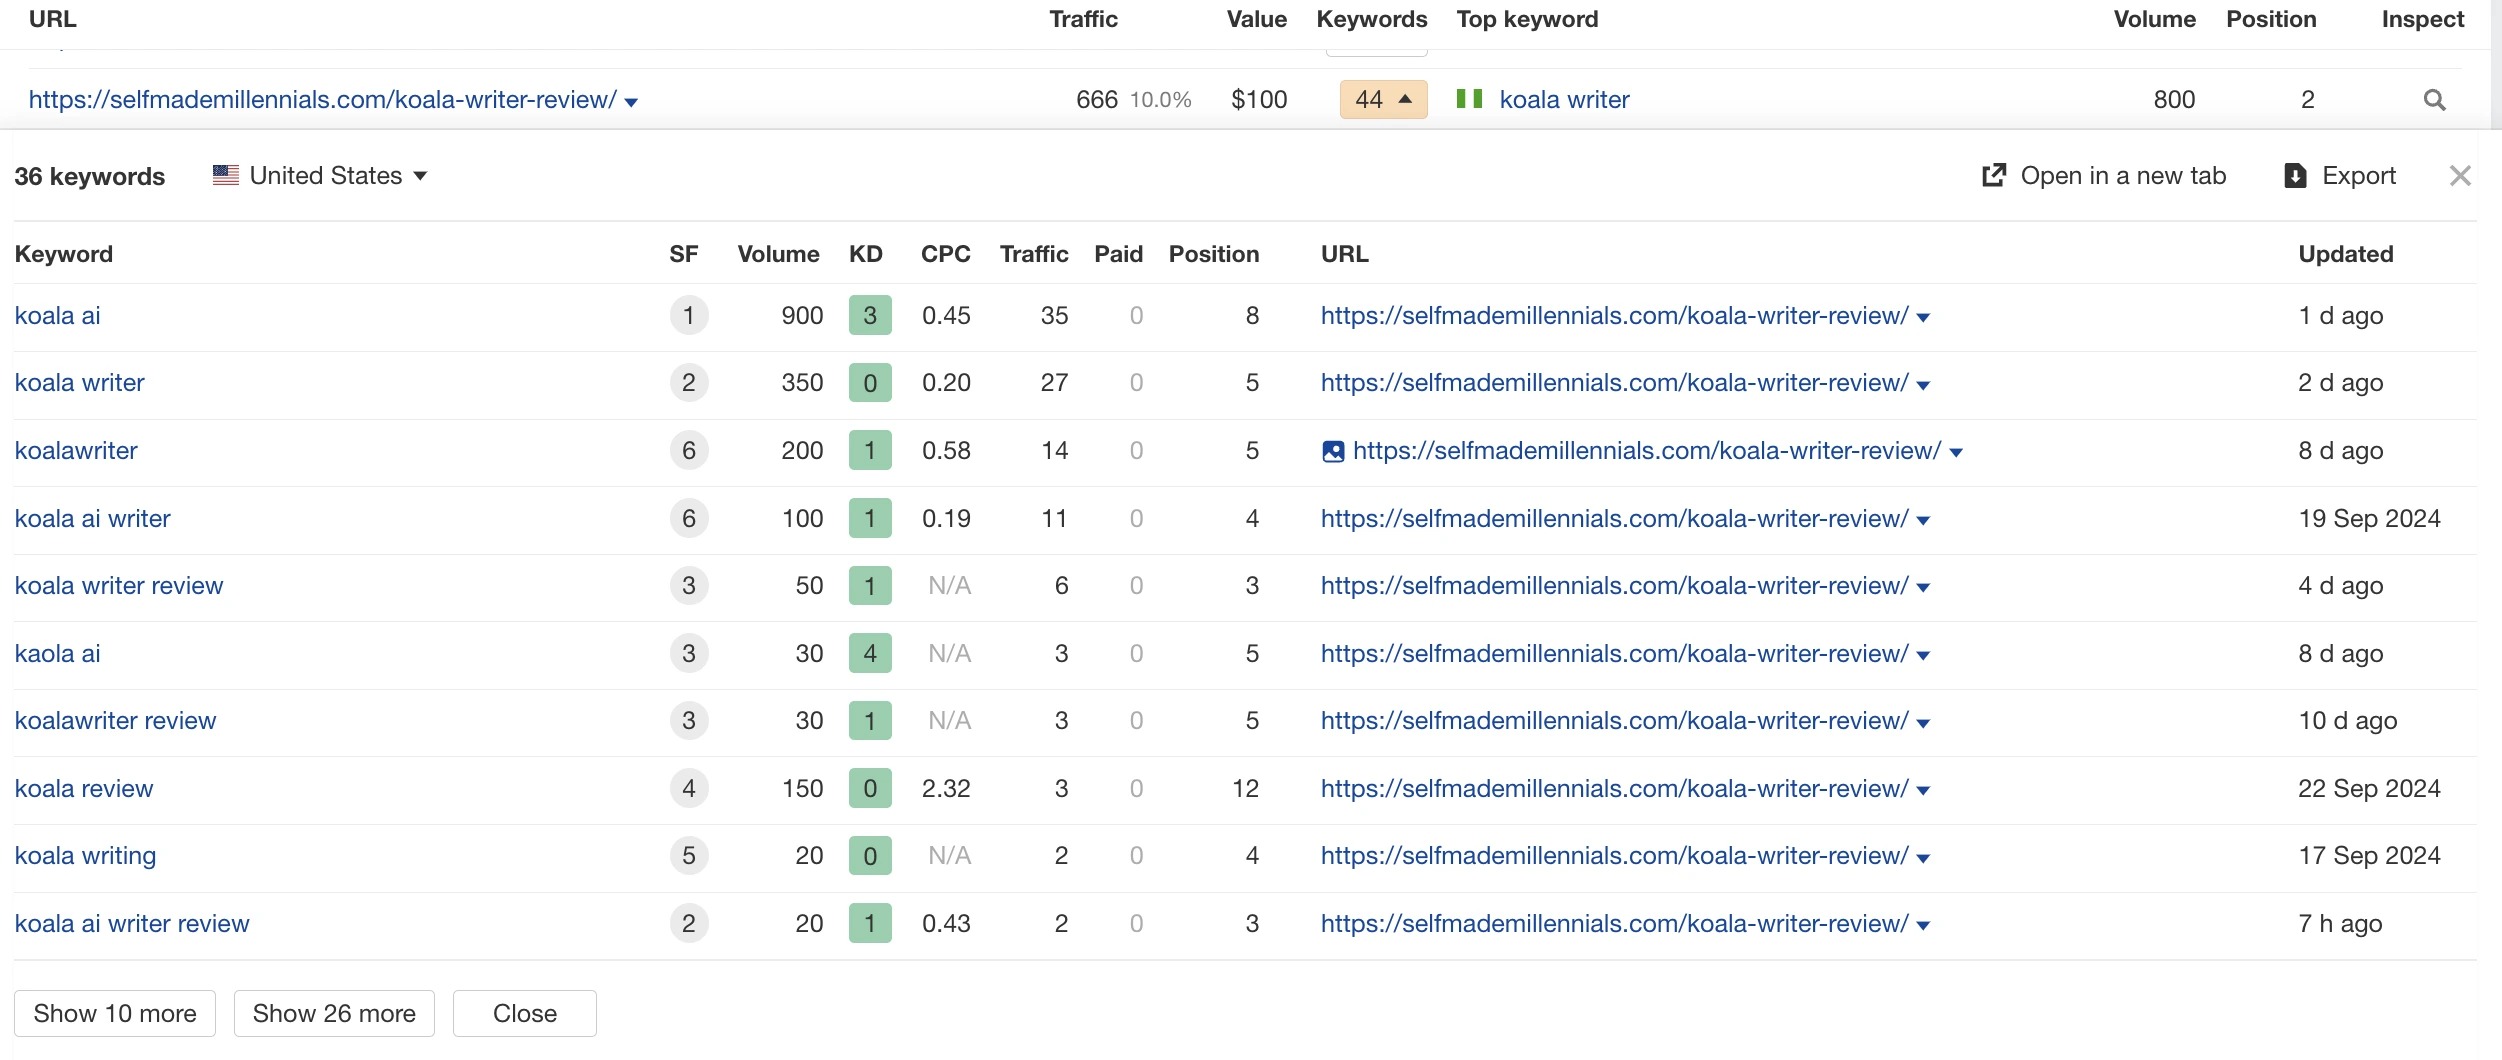Click the Export download icon
Image resolution: width=2502 pixels, height=1060 pixels.
pyautogui.click(x=2296, y=176)
